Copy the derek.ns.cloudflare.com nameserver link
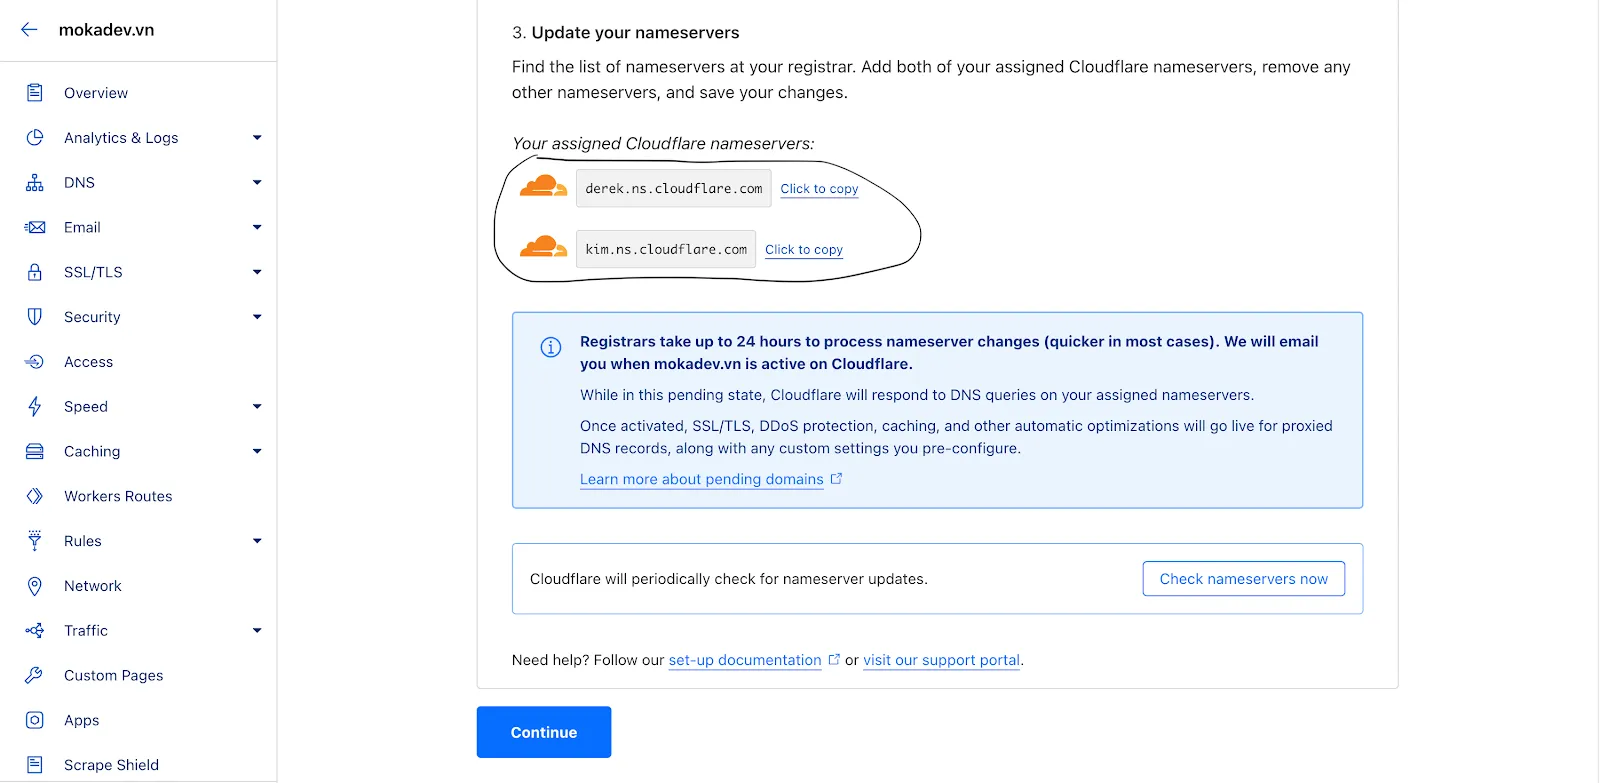 819,189
